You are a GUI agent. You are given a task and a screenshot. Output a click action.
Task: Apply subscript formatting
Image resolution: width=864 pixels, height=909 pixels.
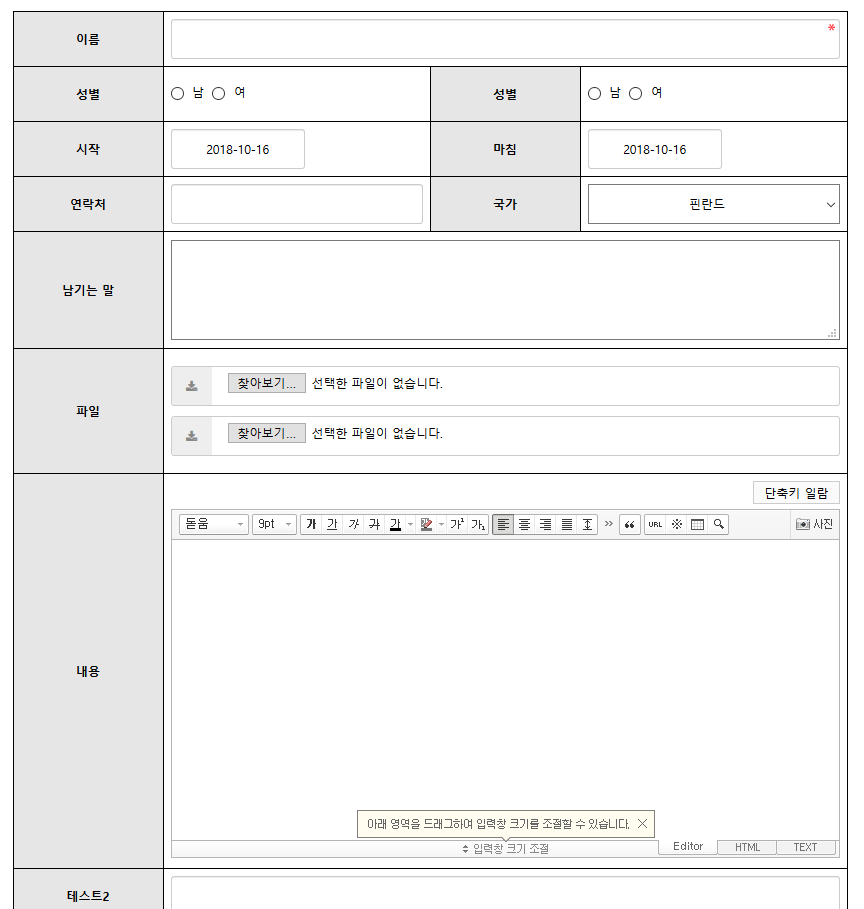tap(478, 524)
